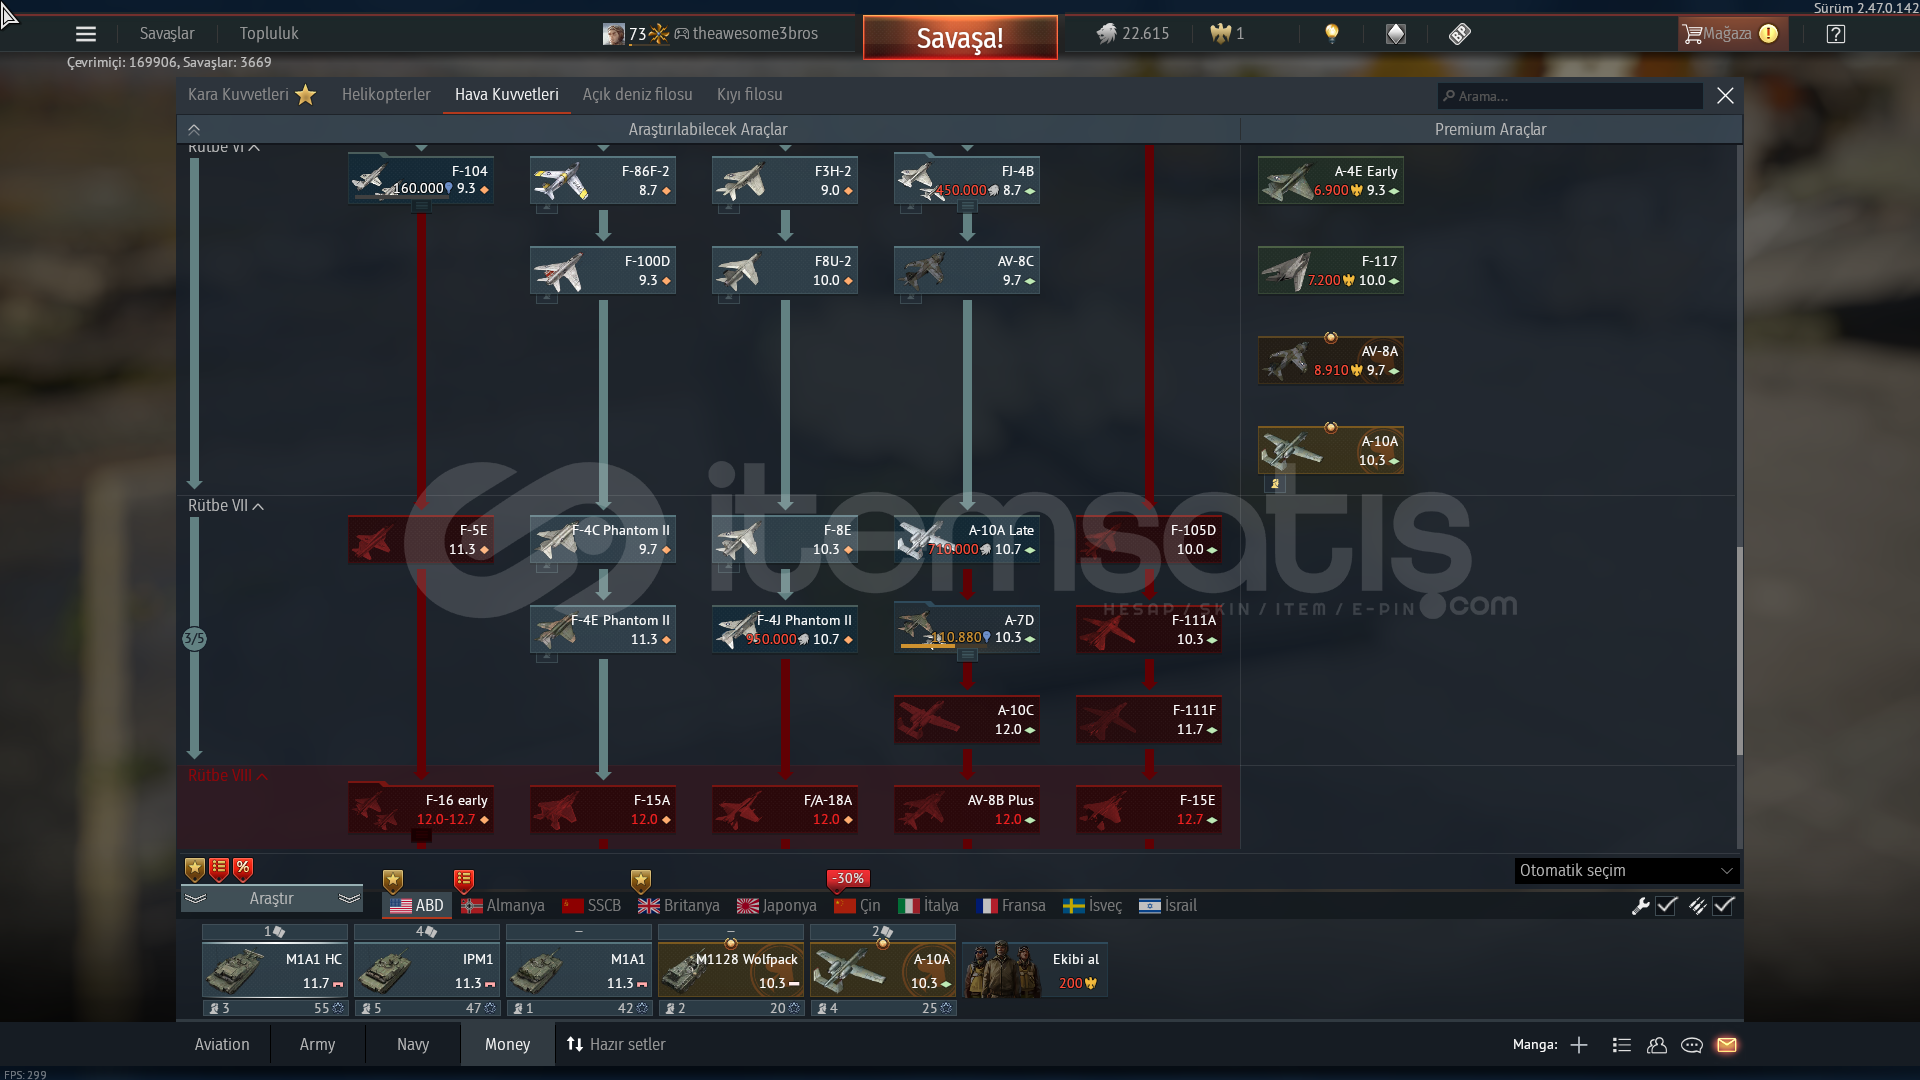This screenshot has height=1080, width=1920.
Task: Switch to Kıyı filosu tab
Action: pos(750,95)
